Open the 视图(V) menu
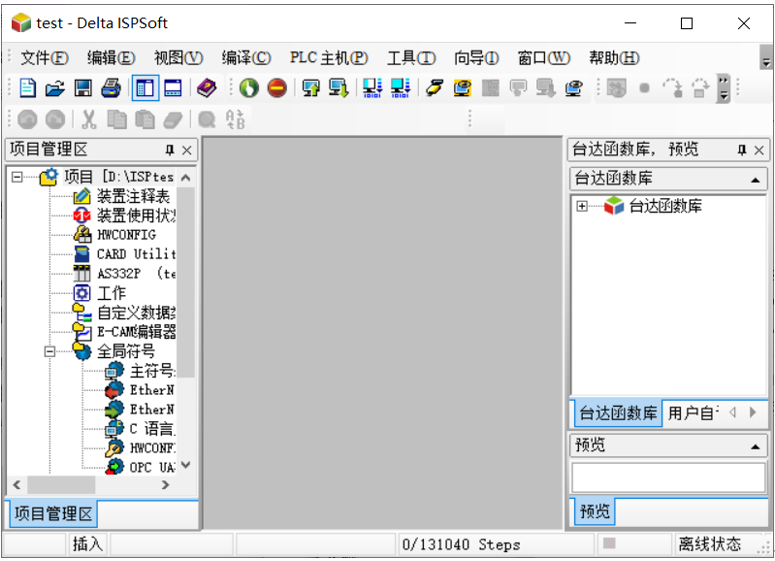Screen dimensions: 775x561 (178, 58)
